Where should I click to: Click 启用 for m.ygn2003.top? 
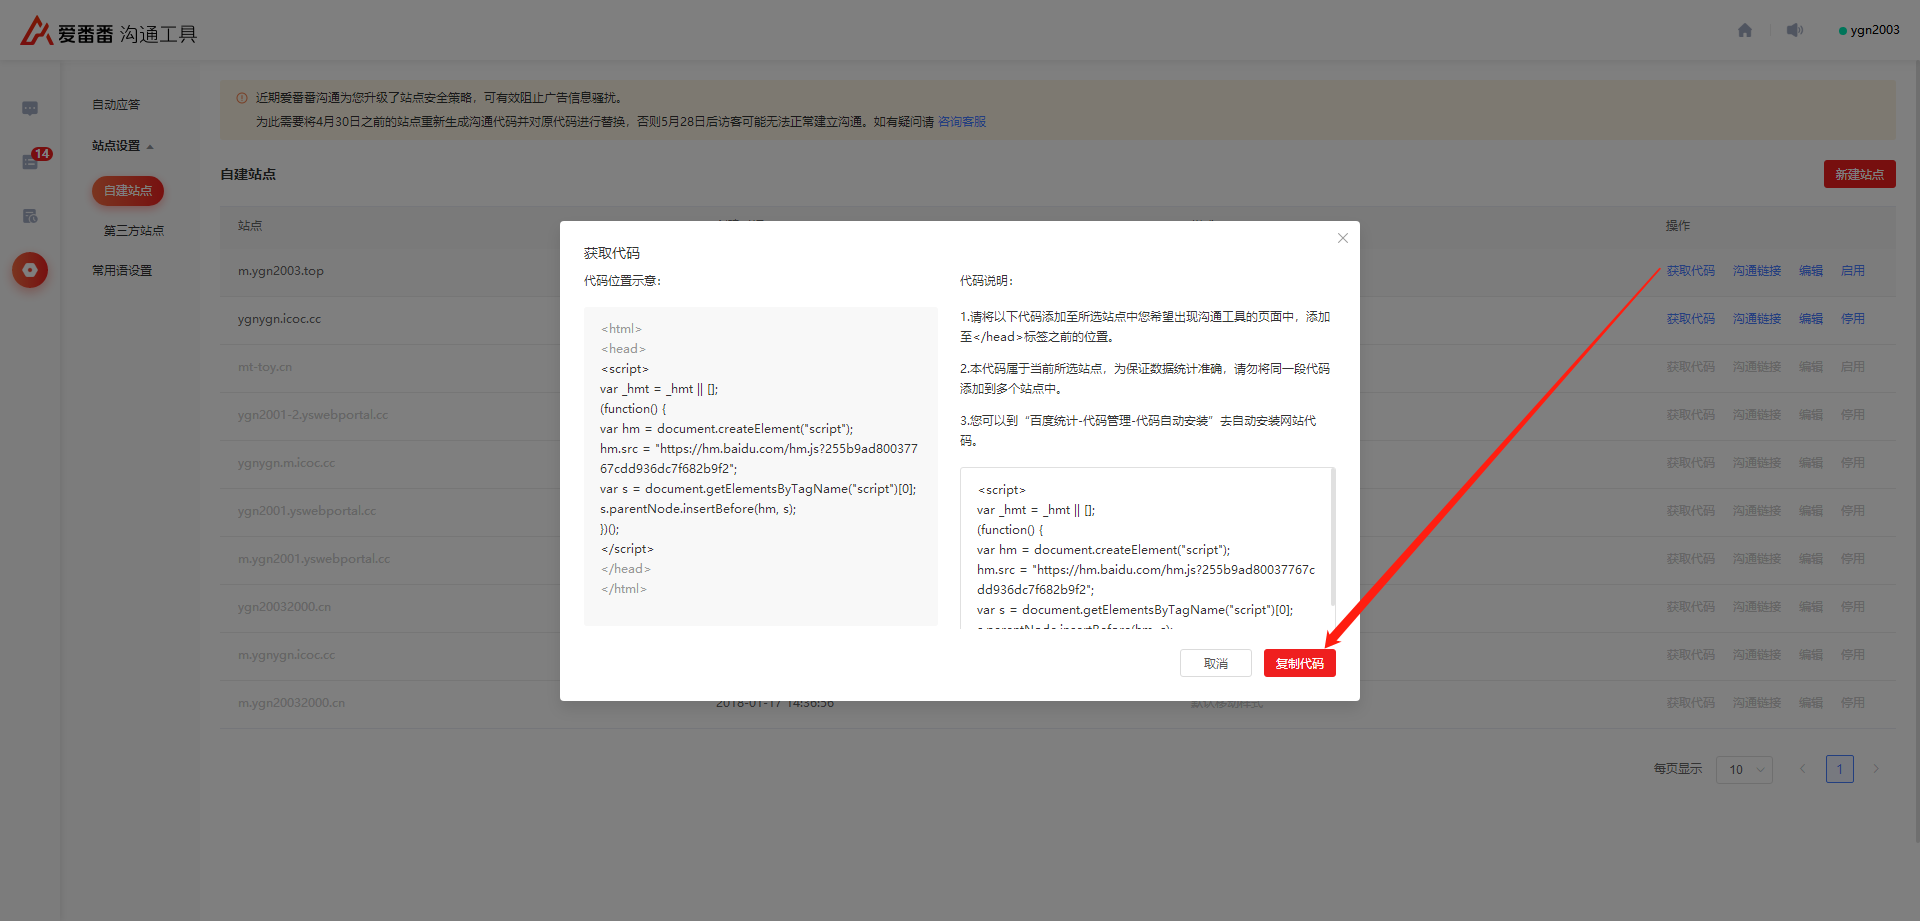click(1853, 271)
